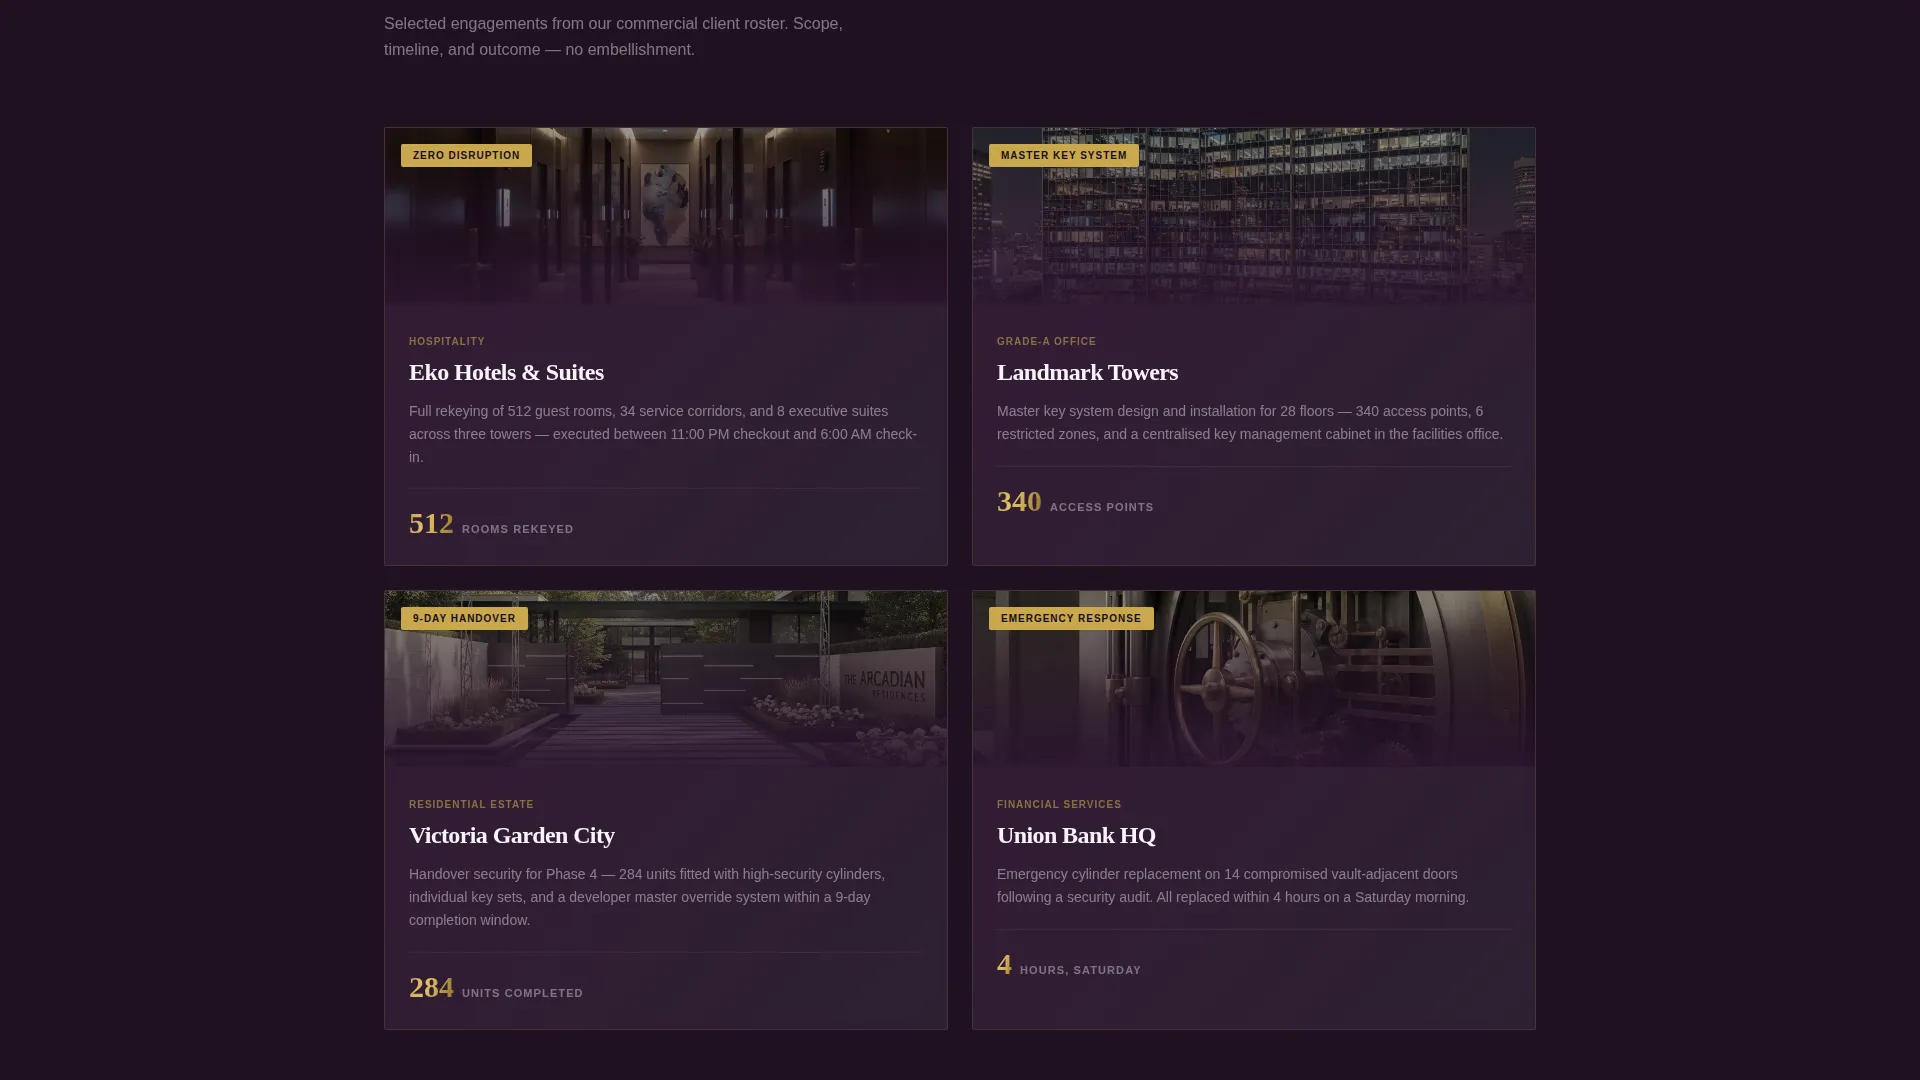Select the RESIDENTIAL ESTATE category label
The height and width of the screenshot is (1080, 1920).
click(471, 805)
